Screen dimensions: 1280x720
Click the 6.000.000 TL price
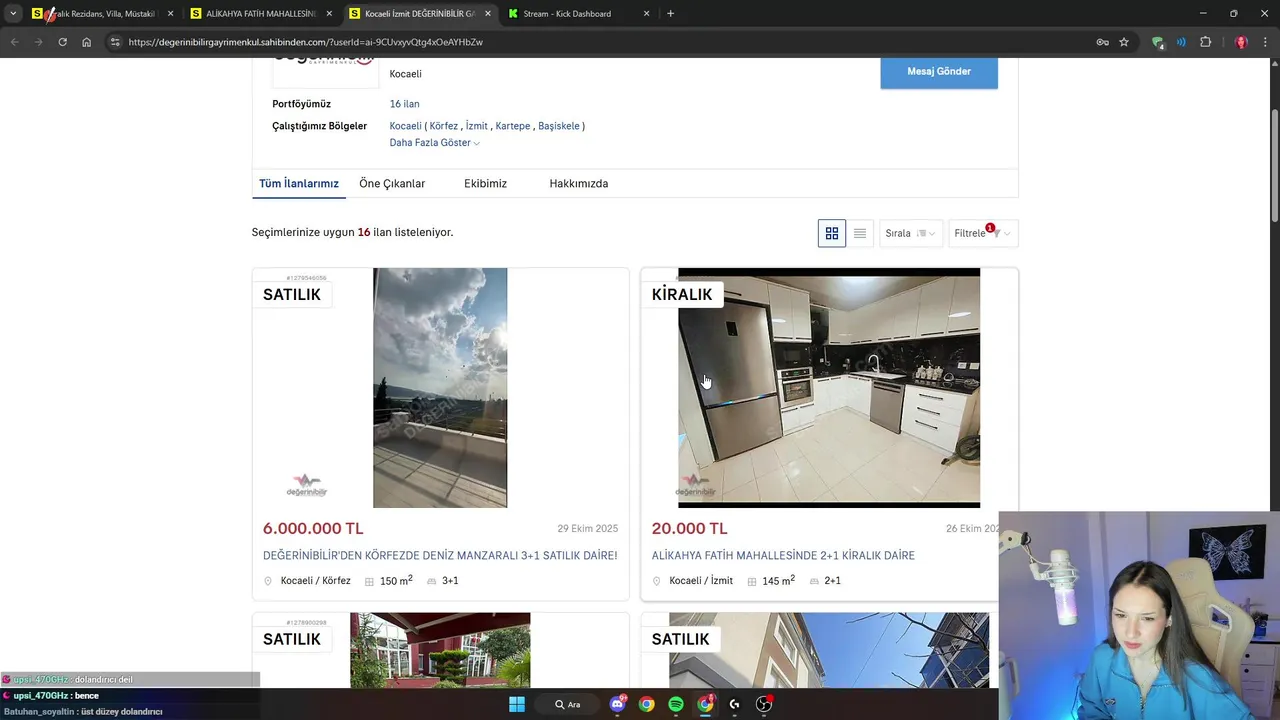pos(313,529)
